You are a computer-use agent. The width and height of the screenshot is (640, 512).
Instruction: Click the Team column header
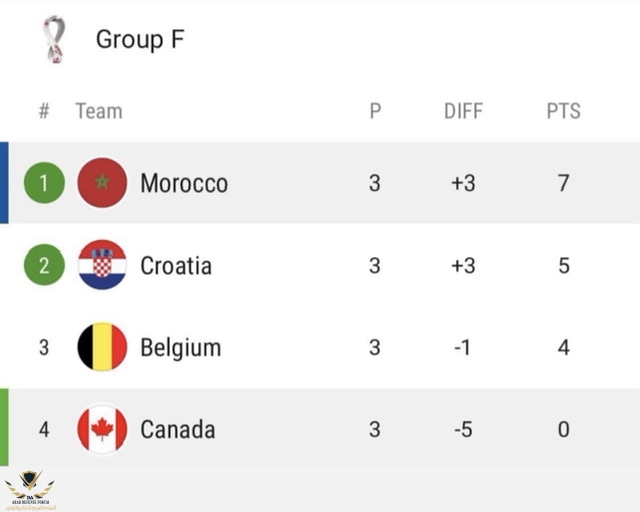(99, 111)
